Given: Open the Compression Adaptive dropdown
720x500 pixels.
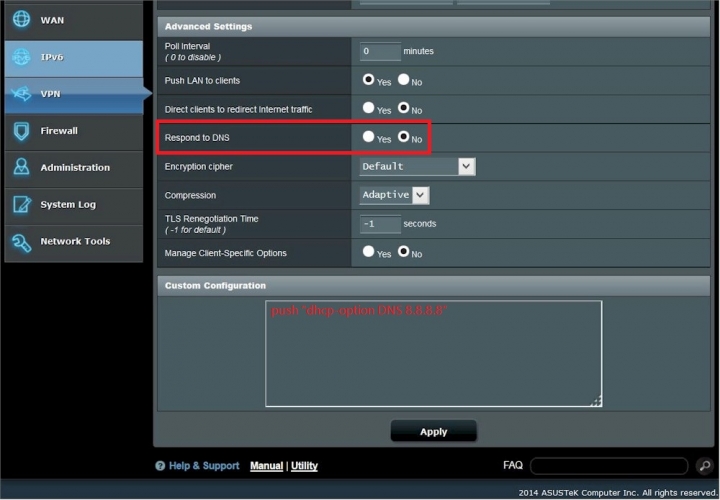Looking at the screenshot, I should [394, 195].
